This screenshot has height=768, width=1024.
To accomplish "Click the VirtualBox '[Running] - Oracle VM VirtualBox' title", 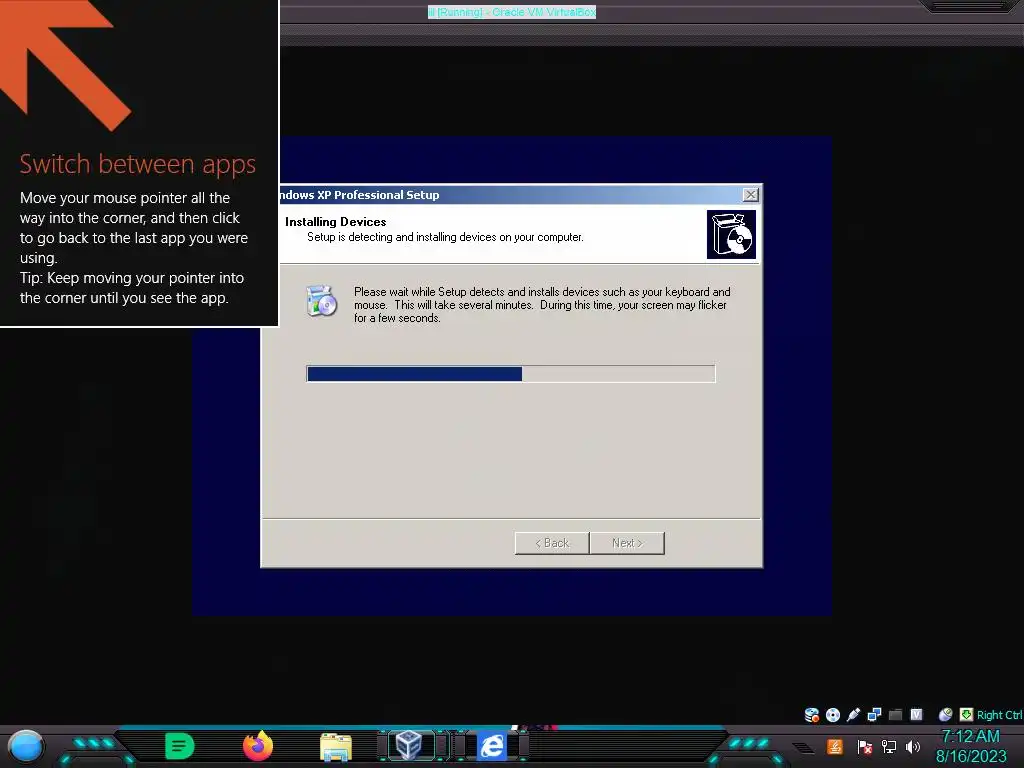I will point(512,12).
